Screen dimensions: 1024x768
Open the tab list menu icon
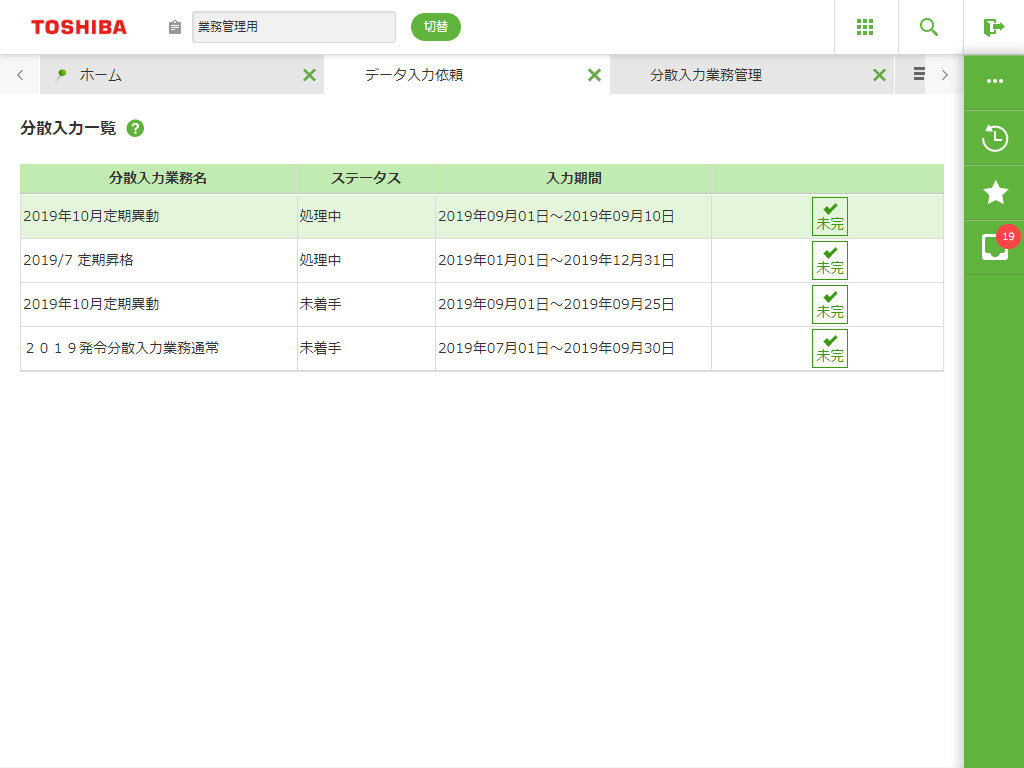(x=919, y=74)
